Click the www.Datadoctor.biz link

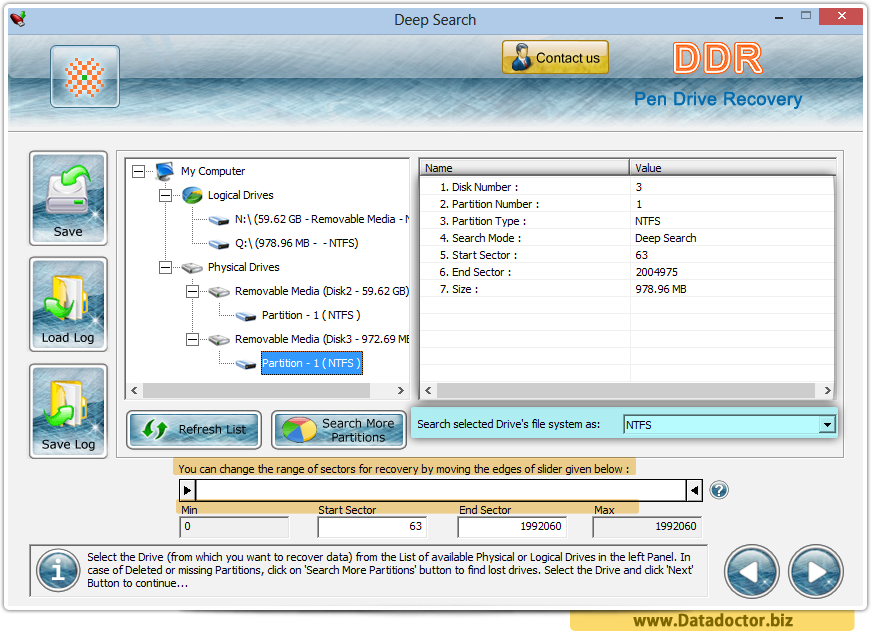713,620
